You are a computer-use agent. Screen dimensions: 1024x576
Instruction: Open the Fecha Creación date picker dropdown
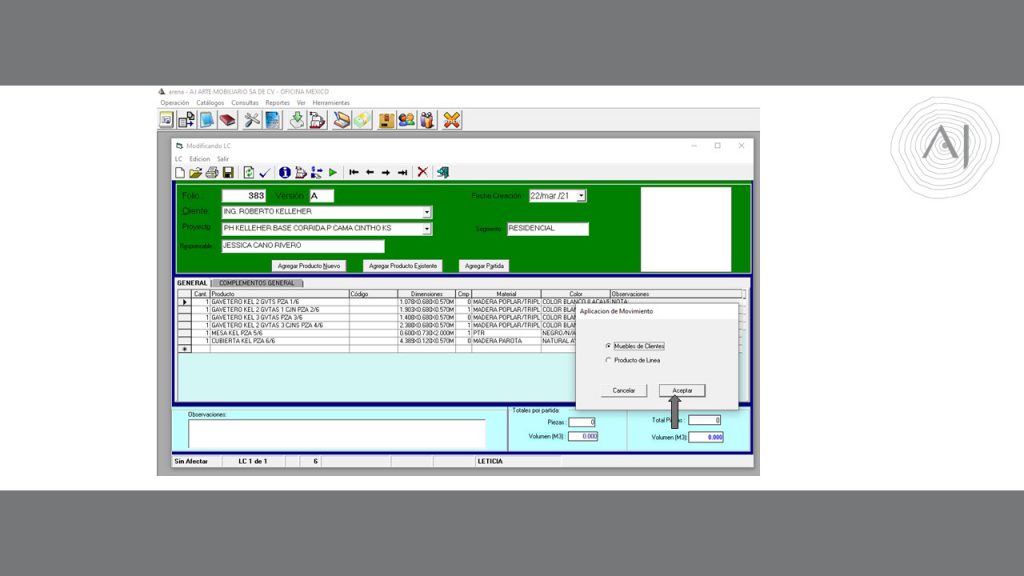pyautogui.click(x=581, y=196)
